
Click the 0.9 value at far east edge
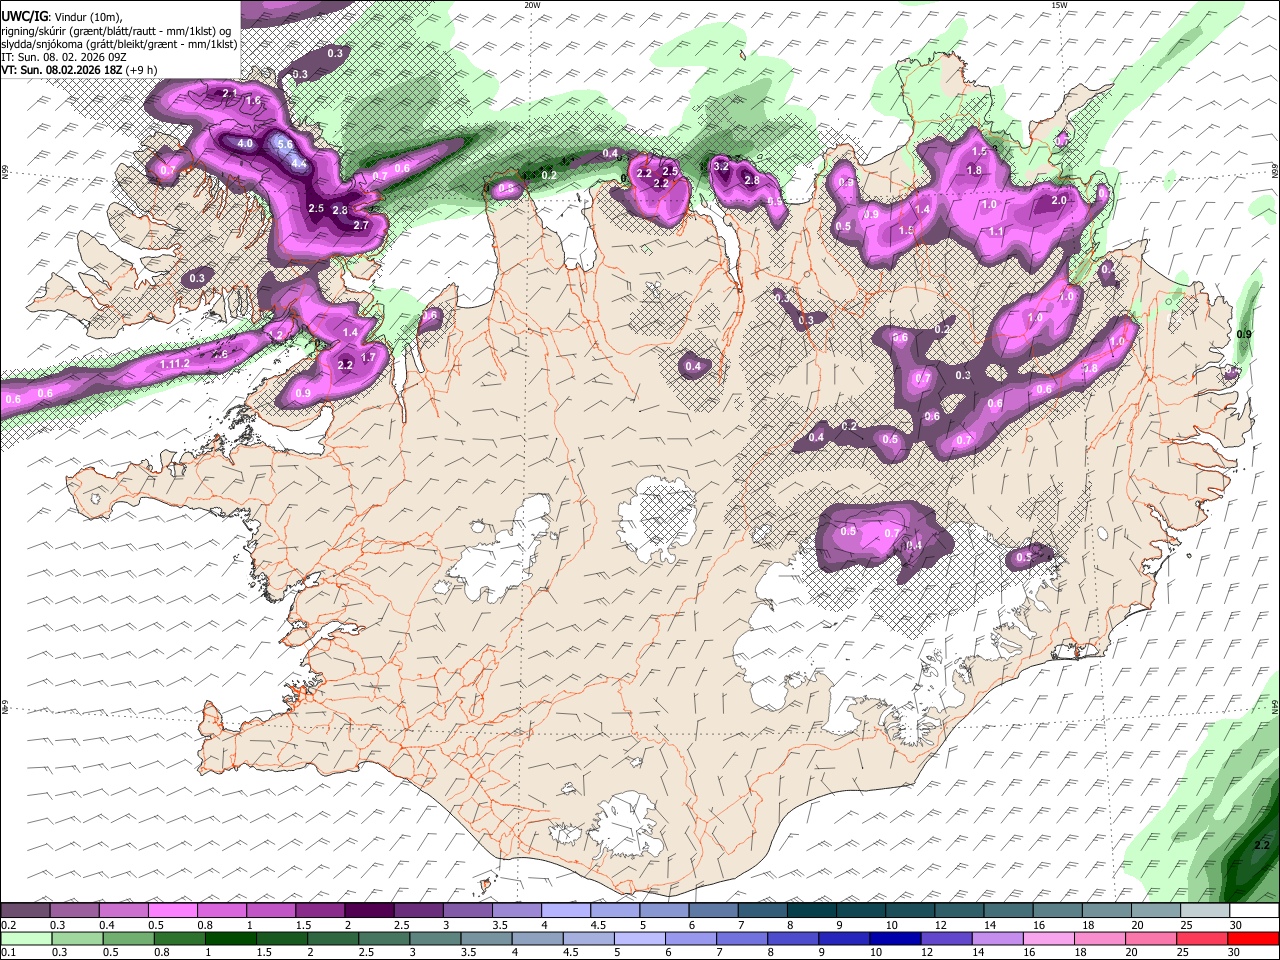(x=1244, y=334)
